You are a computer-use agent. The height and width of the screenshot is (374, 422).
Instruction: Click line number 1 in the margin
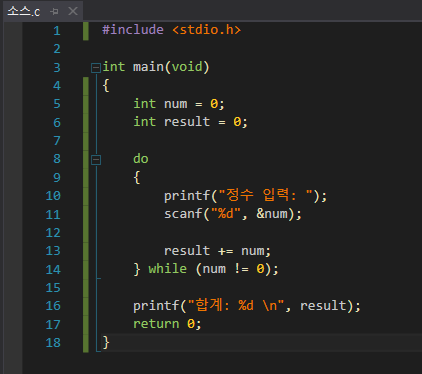pyautogui.click(x=57, y=31)
